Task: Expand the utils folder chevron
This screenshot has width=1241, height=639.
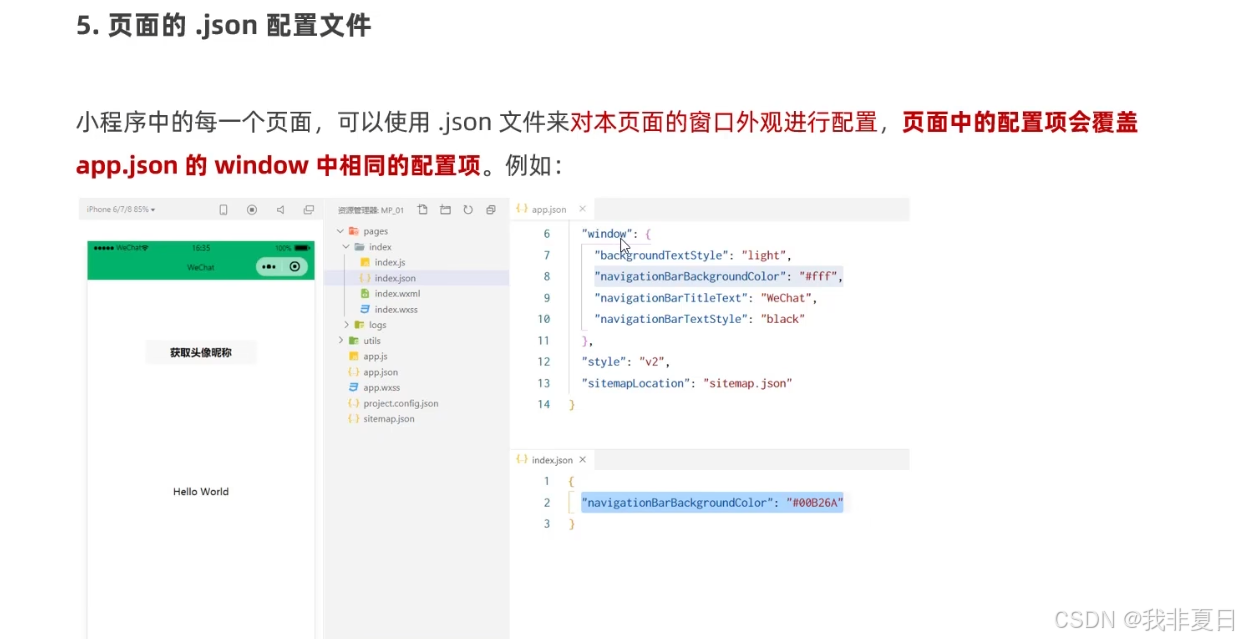Action: (x=340, y=341)
